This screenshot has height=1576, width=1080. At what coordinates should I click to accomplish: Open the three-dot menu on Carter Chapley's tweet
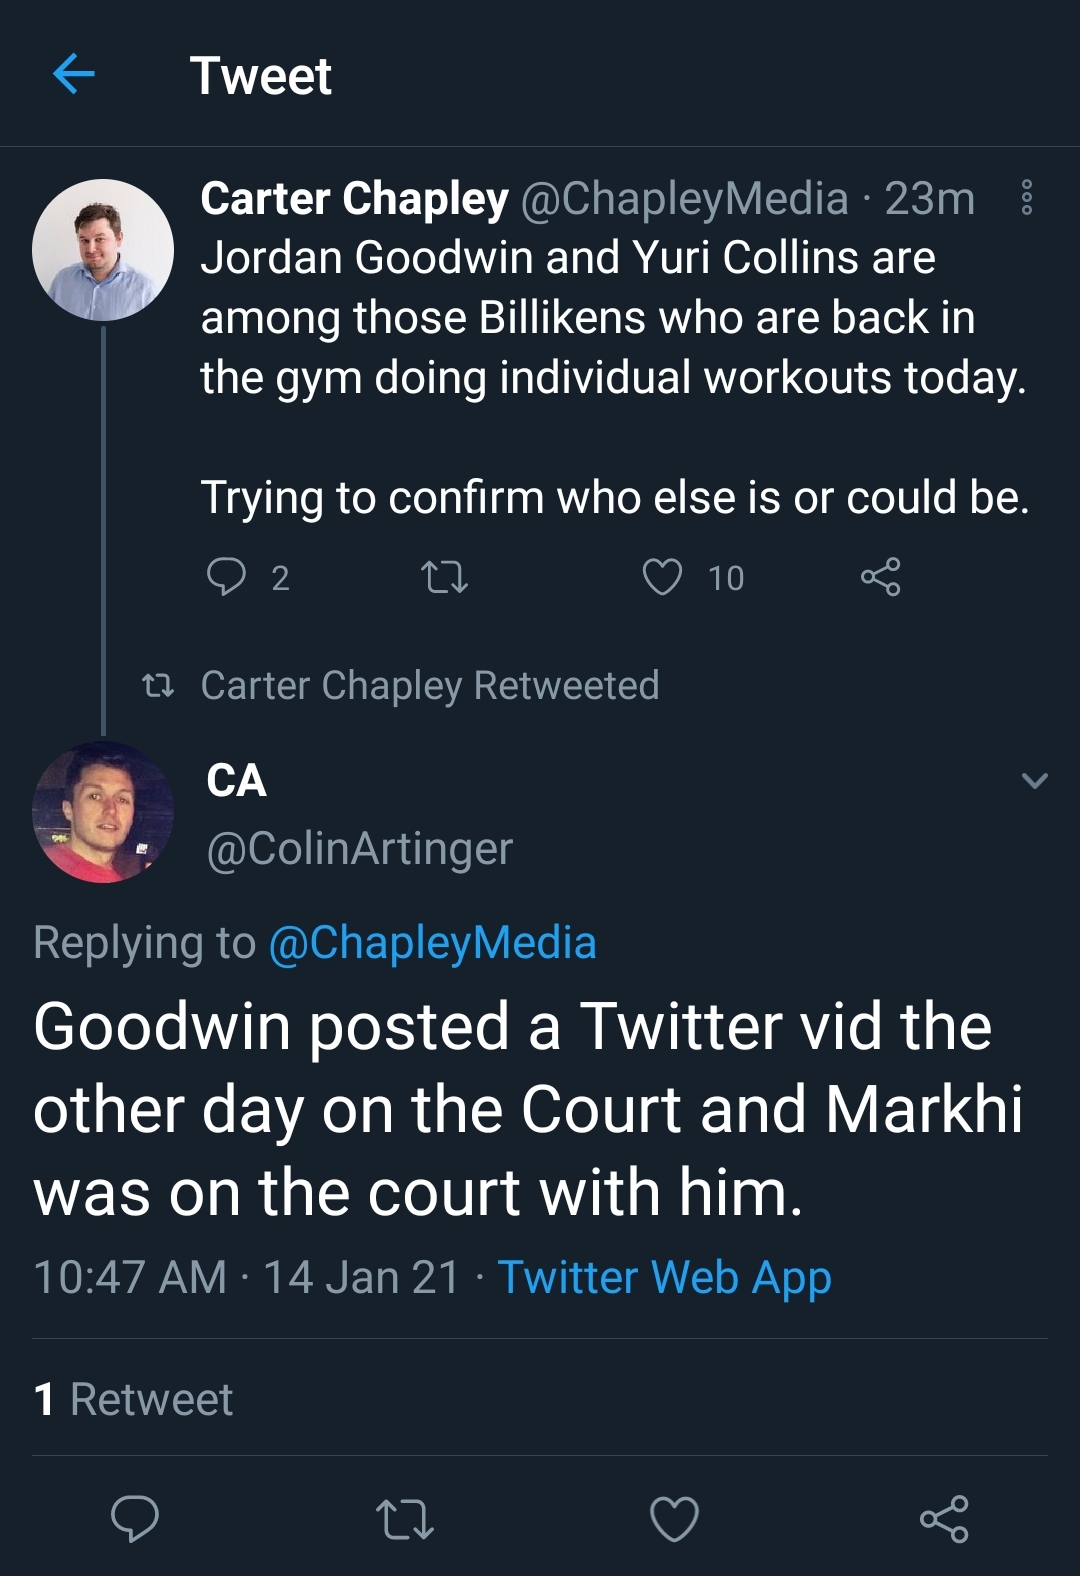pos(1026,198)
